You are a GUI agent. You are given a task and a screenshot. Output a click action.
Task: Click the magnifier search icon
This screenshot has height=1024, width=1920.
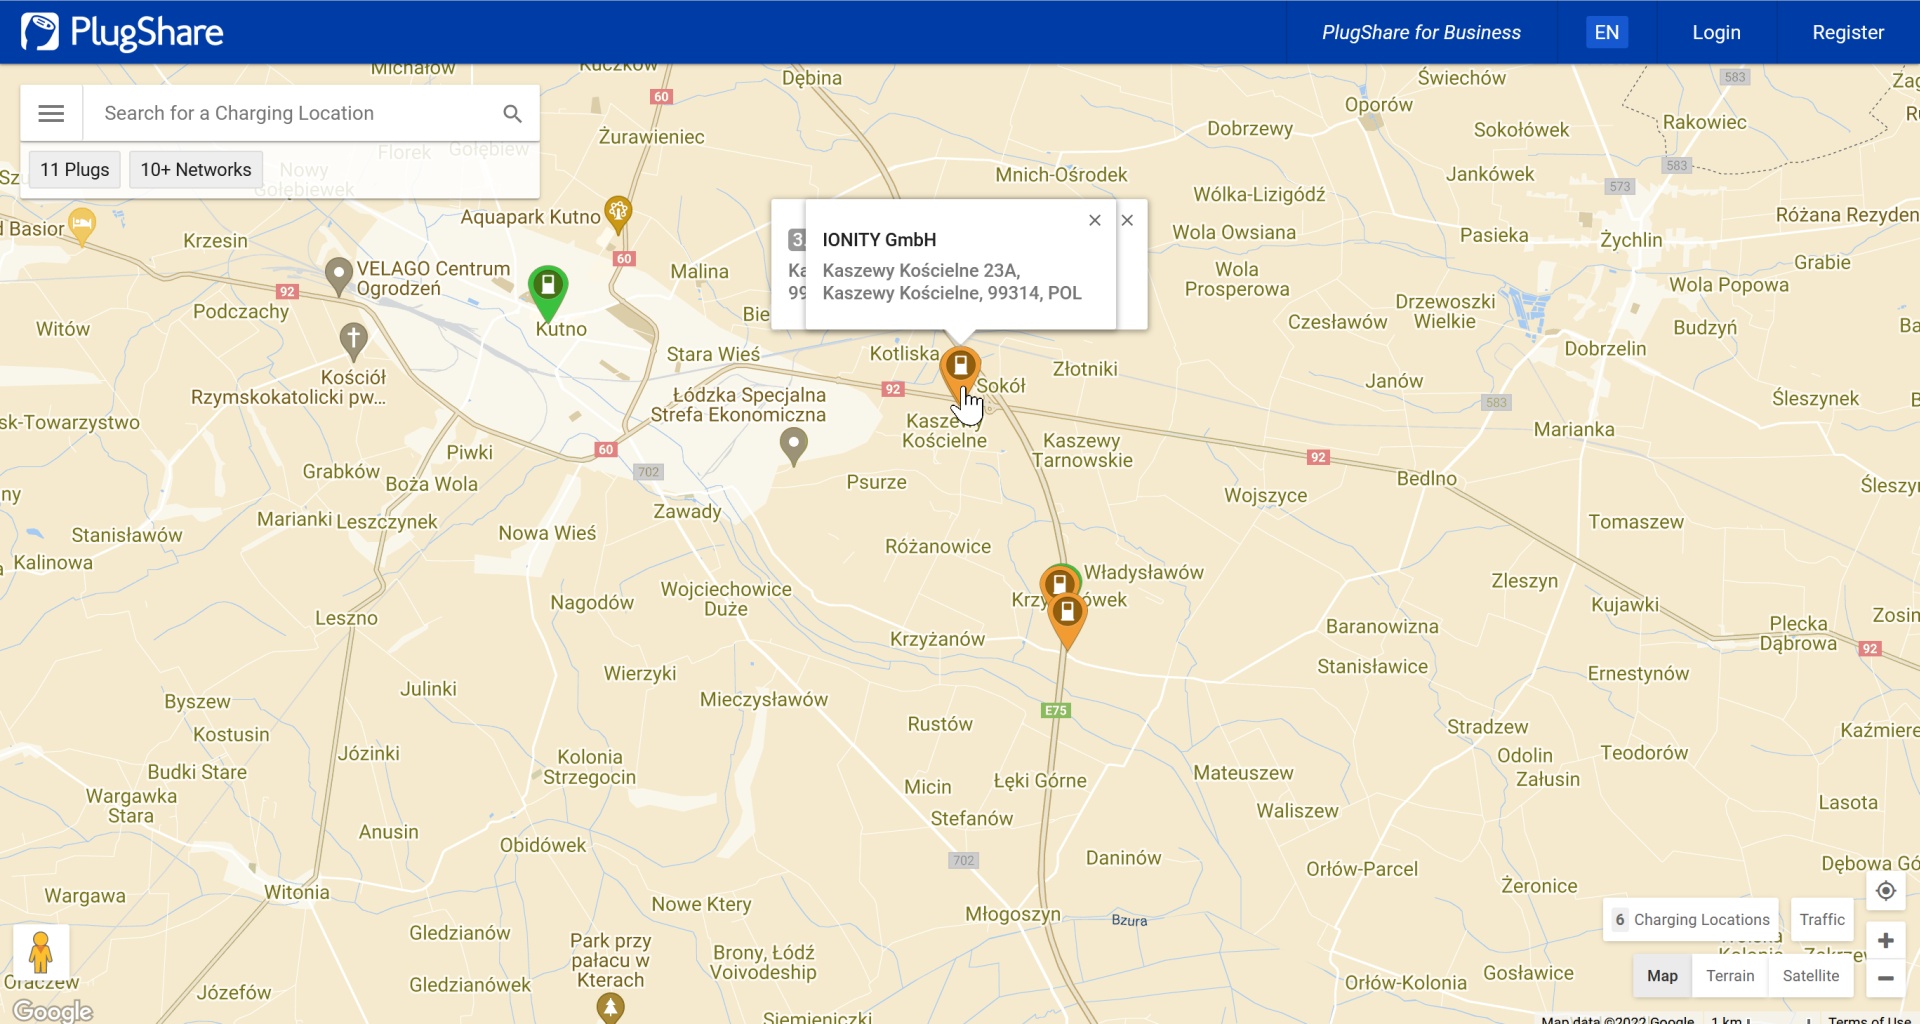(512, 114)
